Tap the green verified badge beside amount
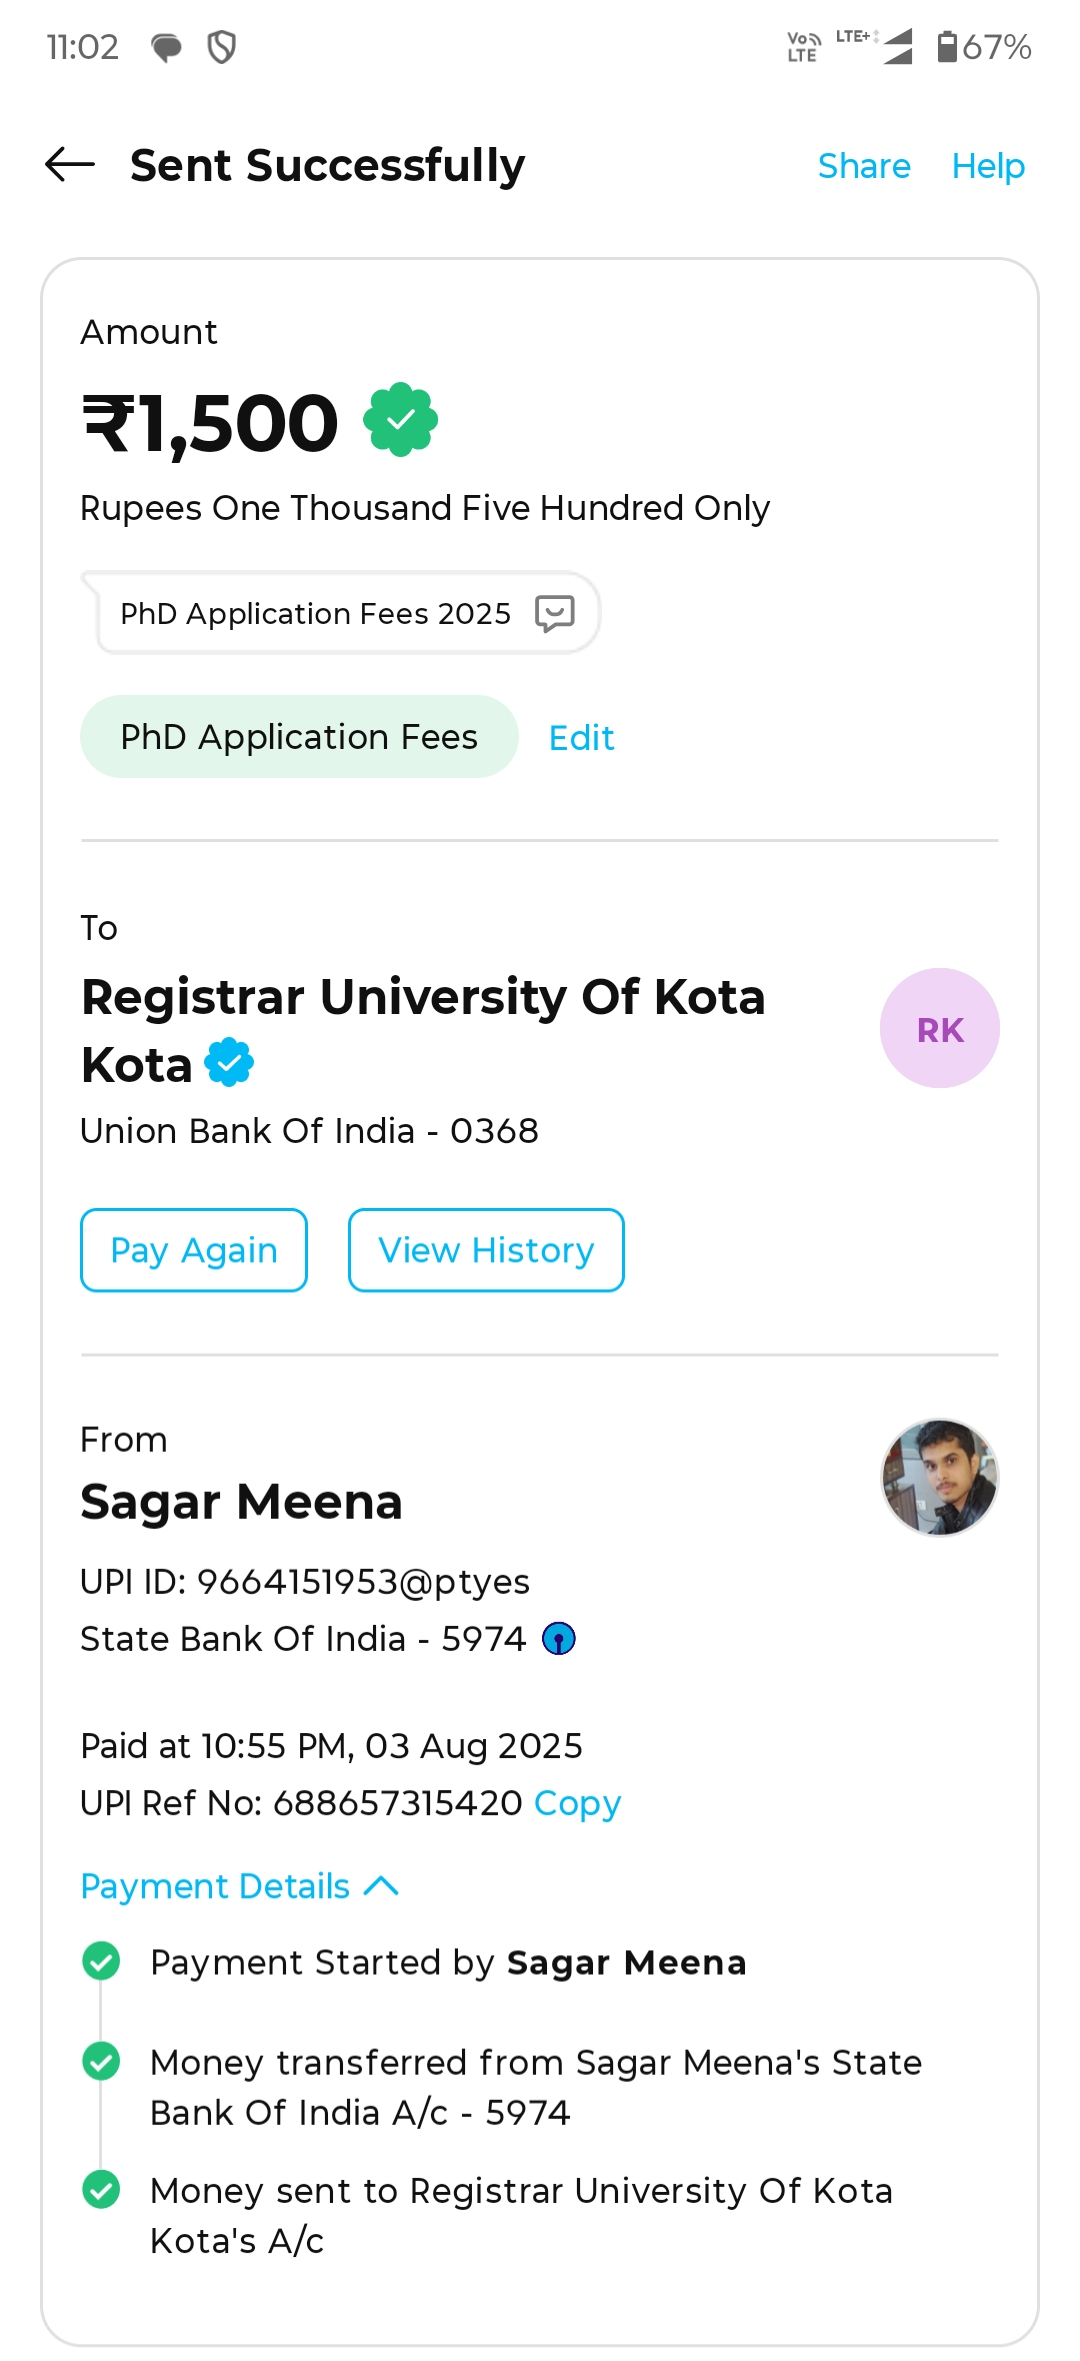 pos(400,420)
